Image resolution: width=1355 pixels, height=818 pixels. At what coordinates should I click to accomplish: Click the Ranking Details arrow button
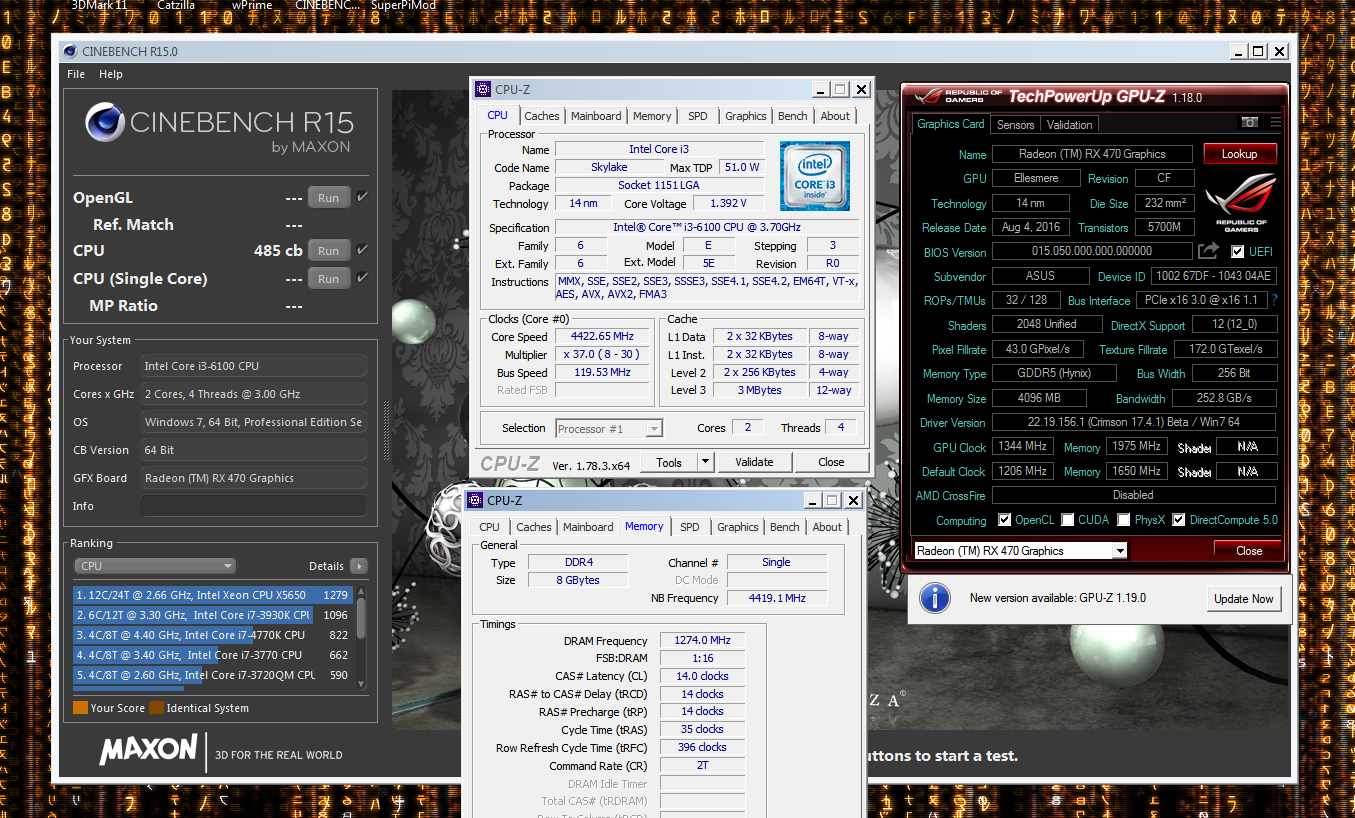[359, 566]
